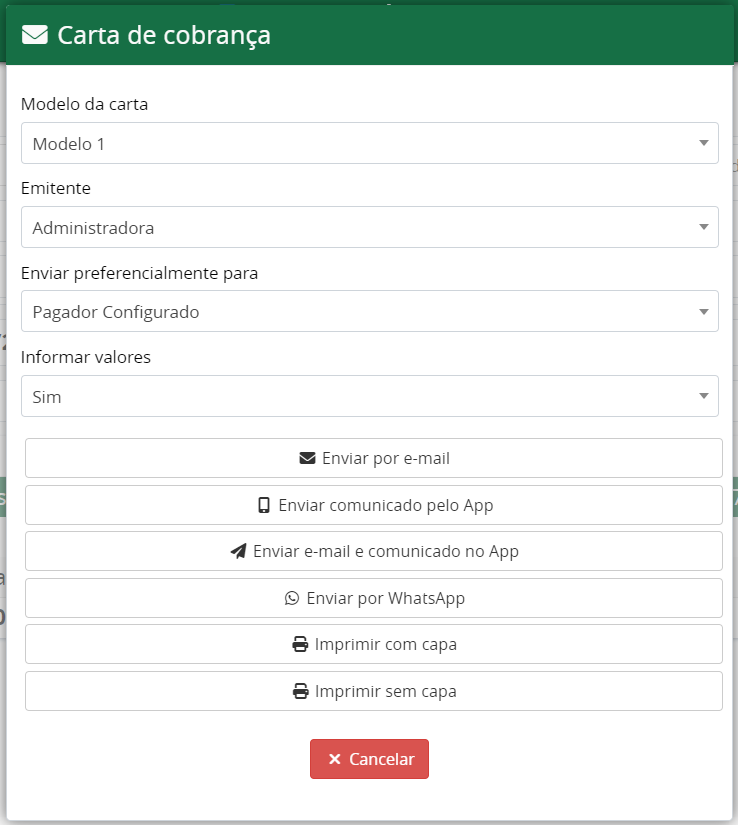Expand the Emitente dropdown showing Administradora
This screenshot has width=738, height=825.
[369, 228]
